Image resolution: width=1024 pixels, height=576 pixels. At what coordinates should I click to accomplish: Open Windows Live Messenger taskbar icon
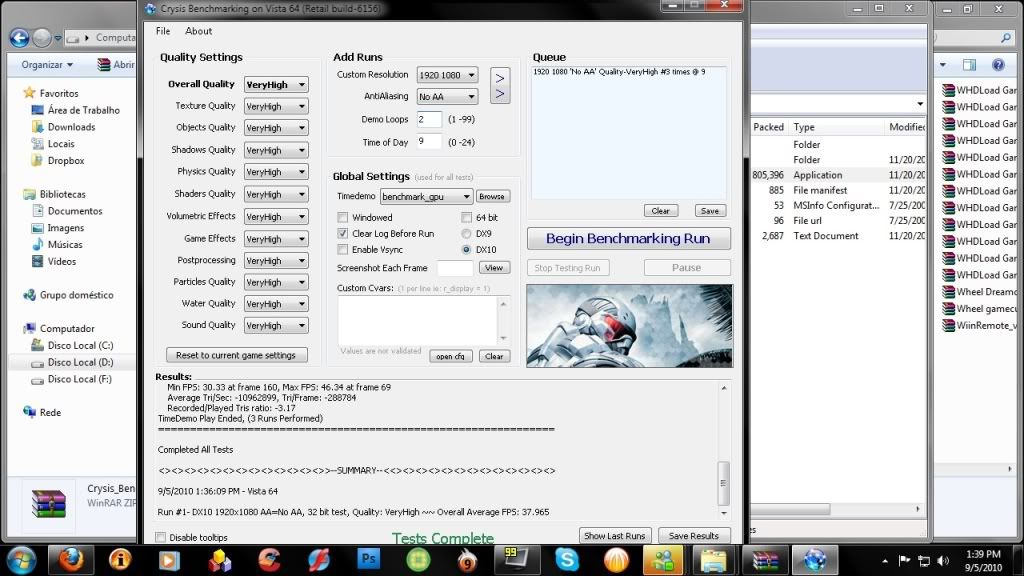[663, 560]
